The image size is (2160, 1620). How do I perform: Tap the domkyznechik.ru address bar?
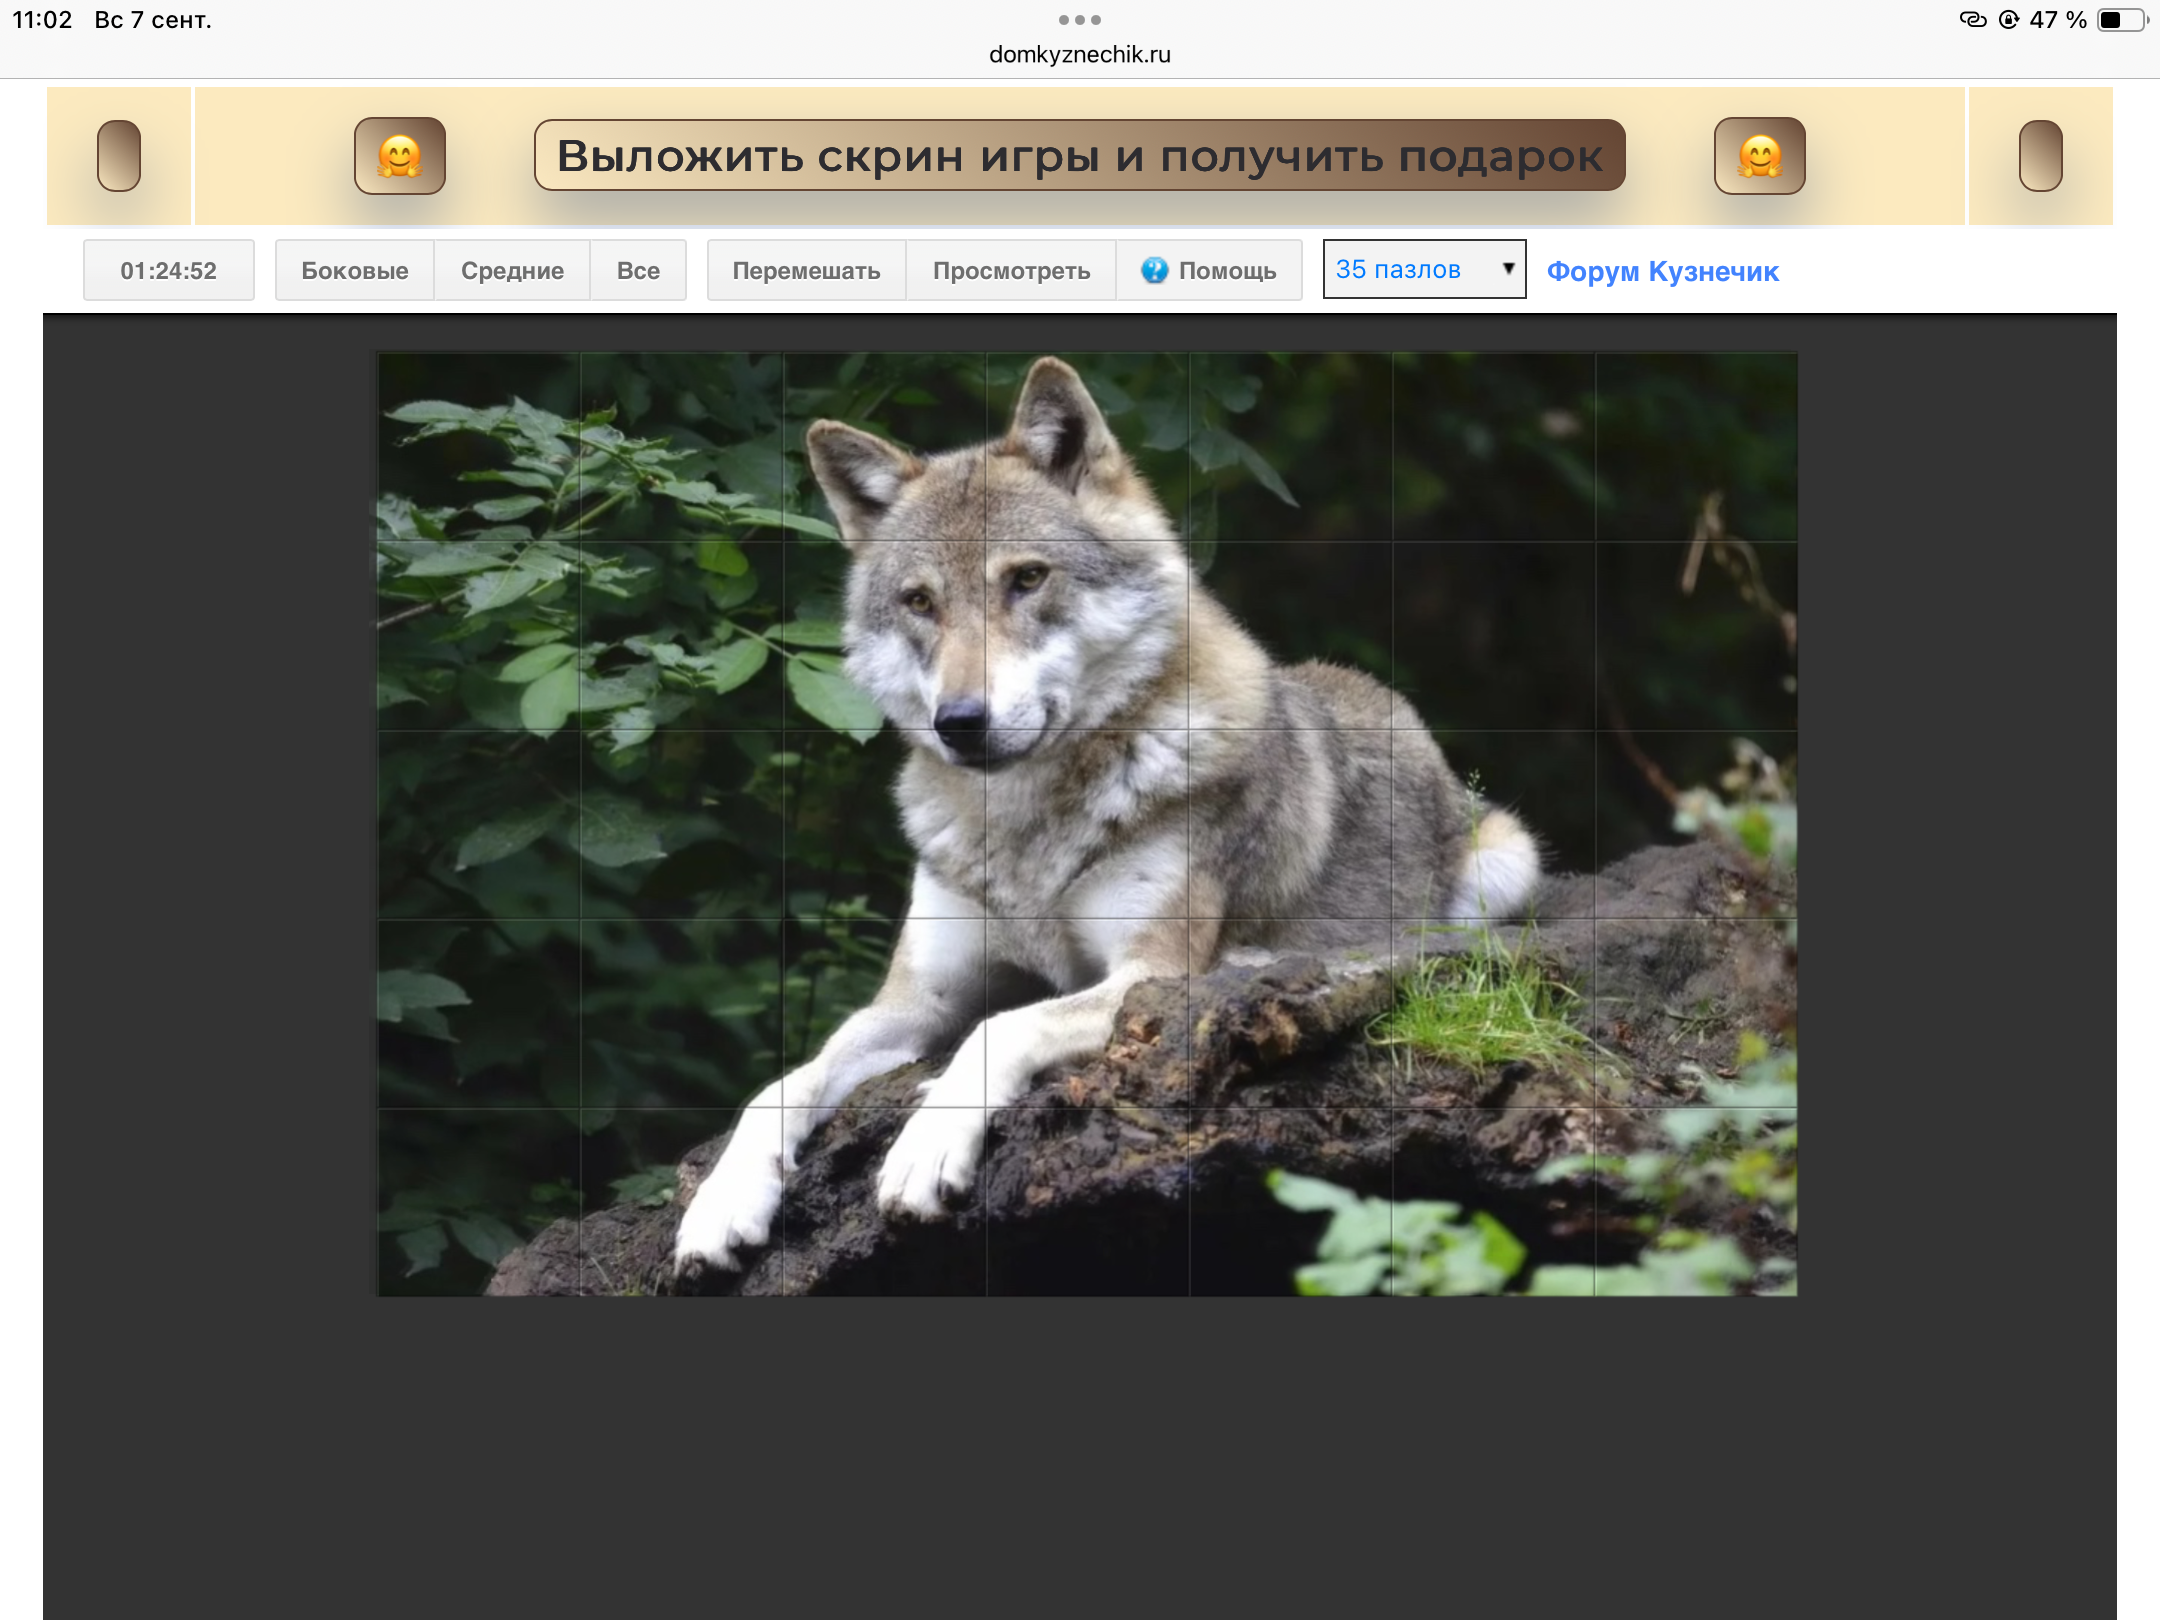coord(1080,54)
